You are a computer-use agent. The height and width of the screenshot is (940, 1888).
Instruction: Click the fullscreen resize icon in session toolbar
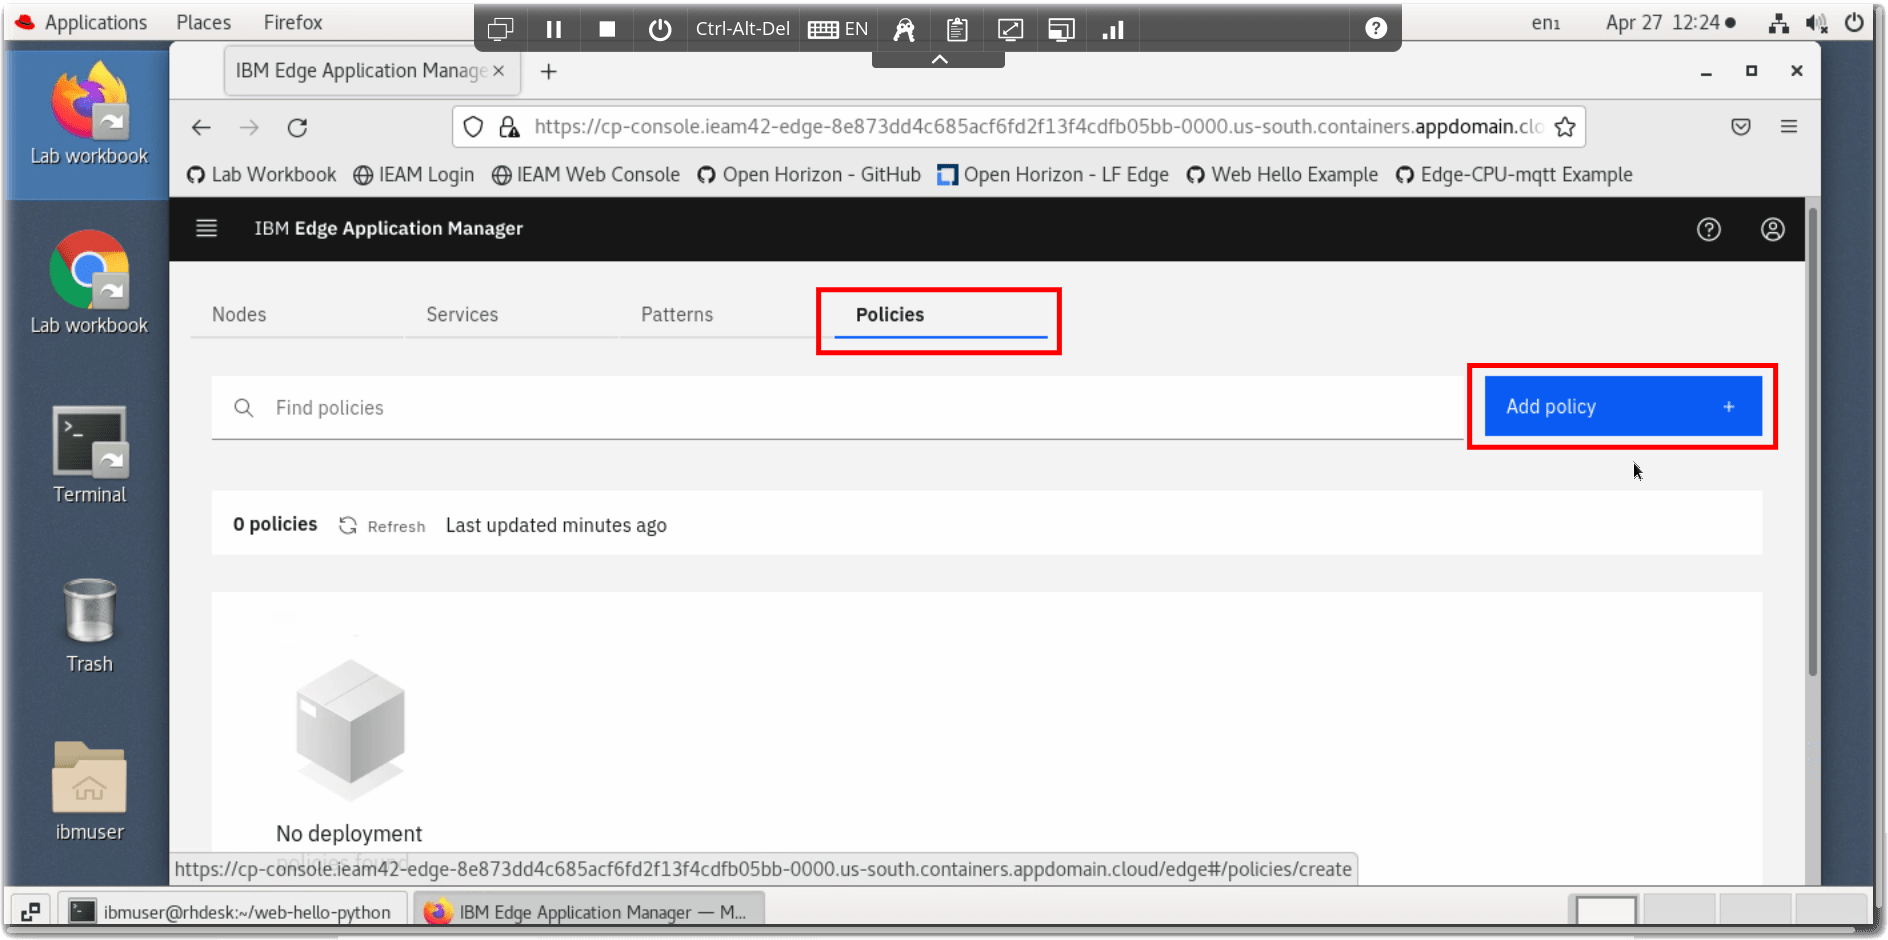(1010, 29)
